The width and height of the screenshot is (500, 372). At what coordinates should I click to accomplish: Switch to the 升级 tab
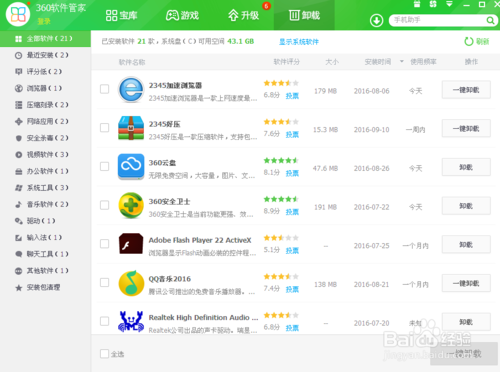[243, 15]
